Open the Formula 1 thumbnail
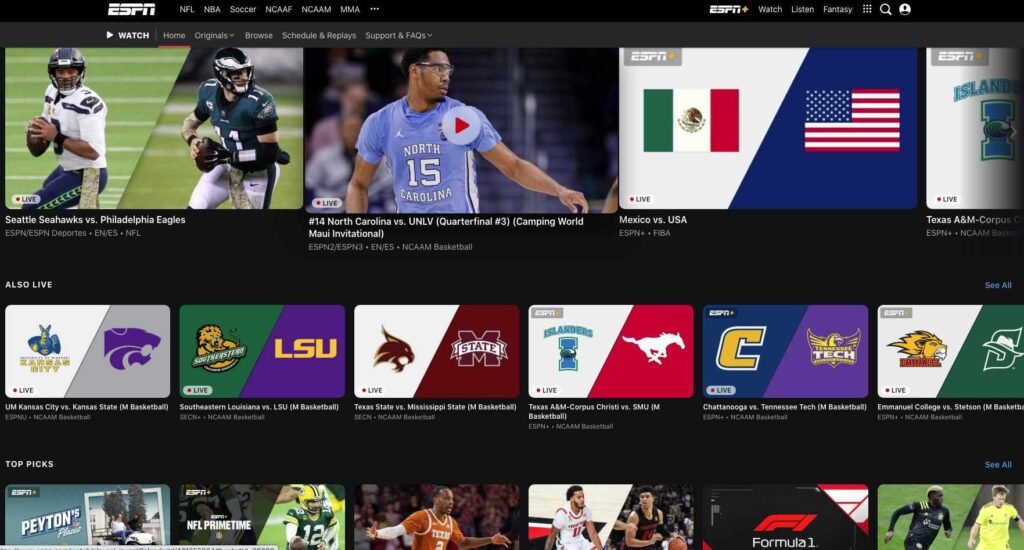 tap(785, 516)
